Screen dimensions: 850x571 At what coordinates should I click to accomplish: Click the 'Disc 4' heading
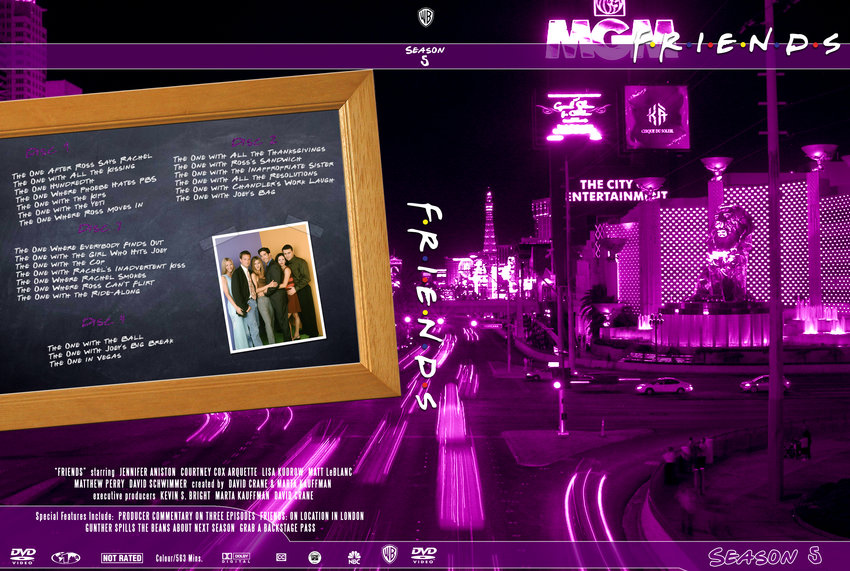104,321
